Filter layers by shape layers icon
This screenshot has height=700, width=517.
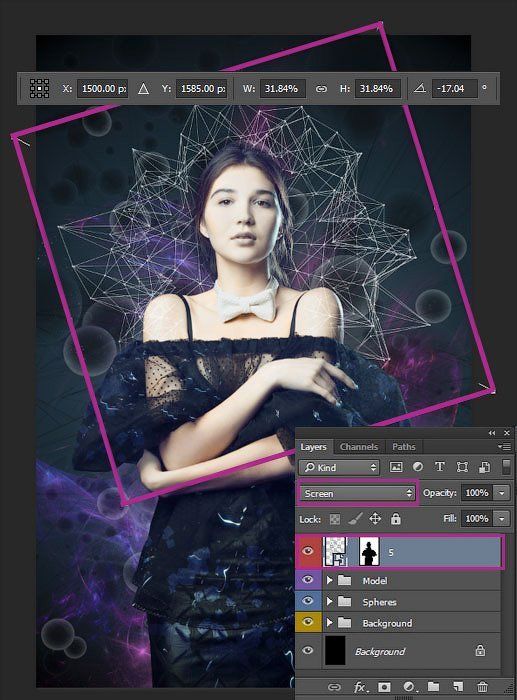pos(462,467)
